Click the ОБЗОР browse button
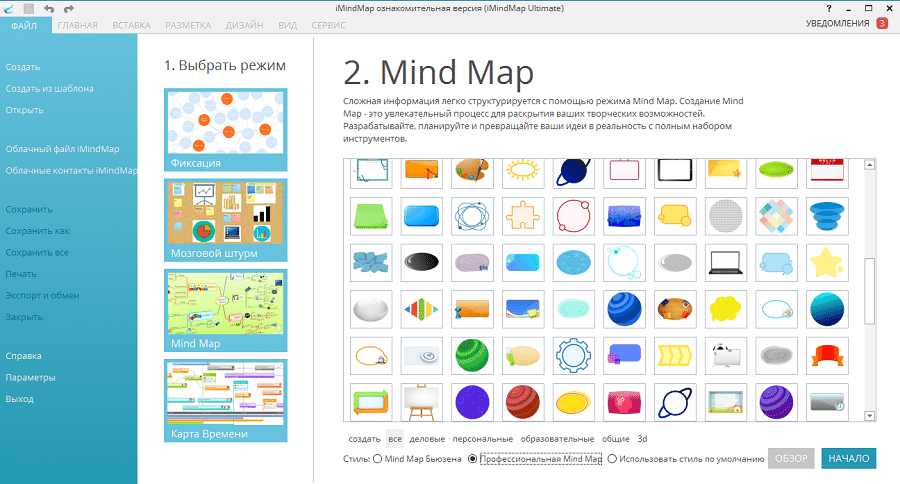The width and height of the screenshot is (900, 484). tap(791, 459)
